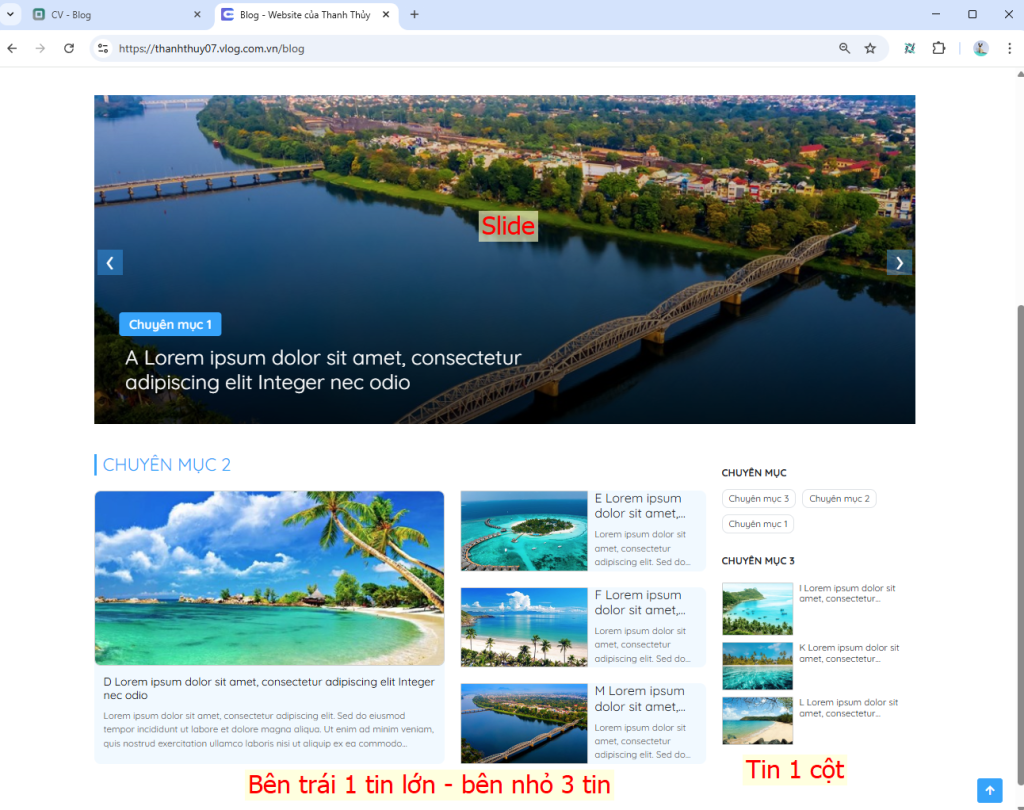Screen dimensions: 1024x810
Task: Open a new browser tab
Action: [x=414, y=14]
